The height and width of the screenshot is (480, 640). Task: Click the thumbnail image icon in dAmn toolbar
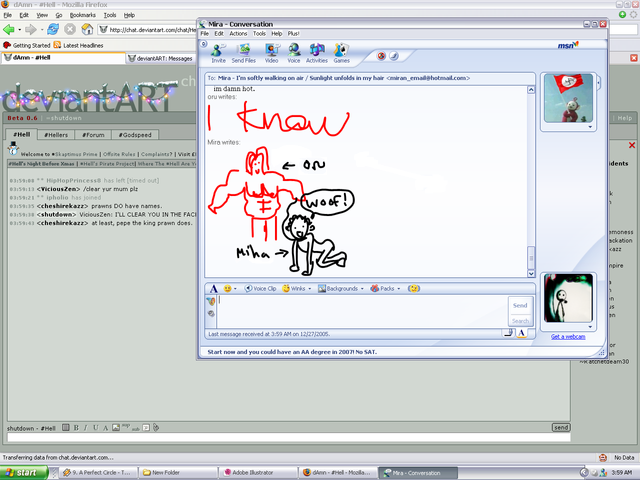pos(116,427)
